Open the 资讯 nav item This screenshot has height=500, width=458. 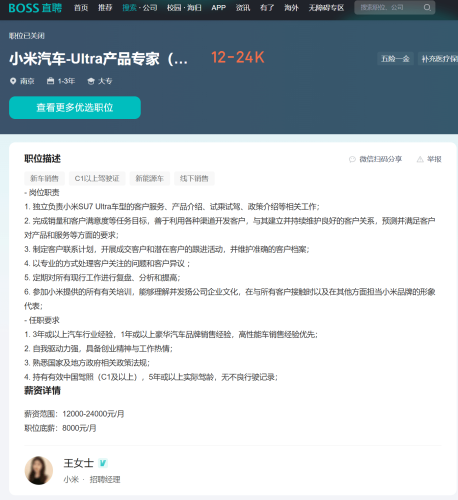243,8
